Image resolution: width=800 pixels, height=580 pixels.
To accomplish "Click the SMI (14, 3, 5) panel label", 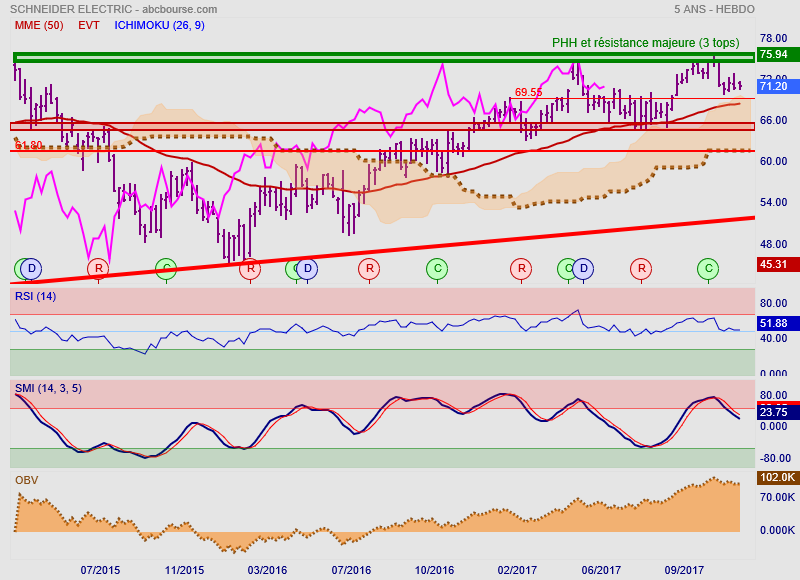I will [48, 388].
